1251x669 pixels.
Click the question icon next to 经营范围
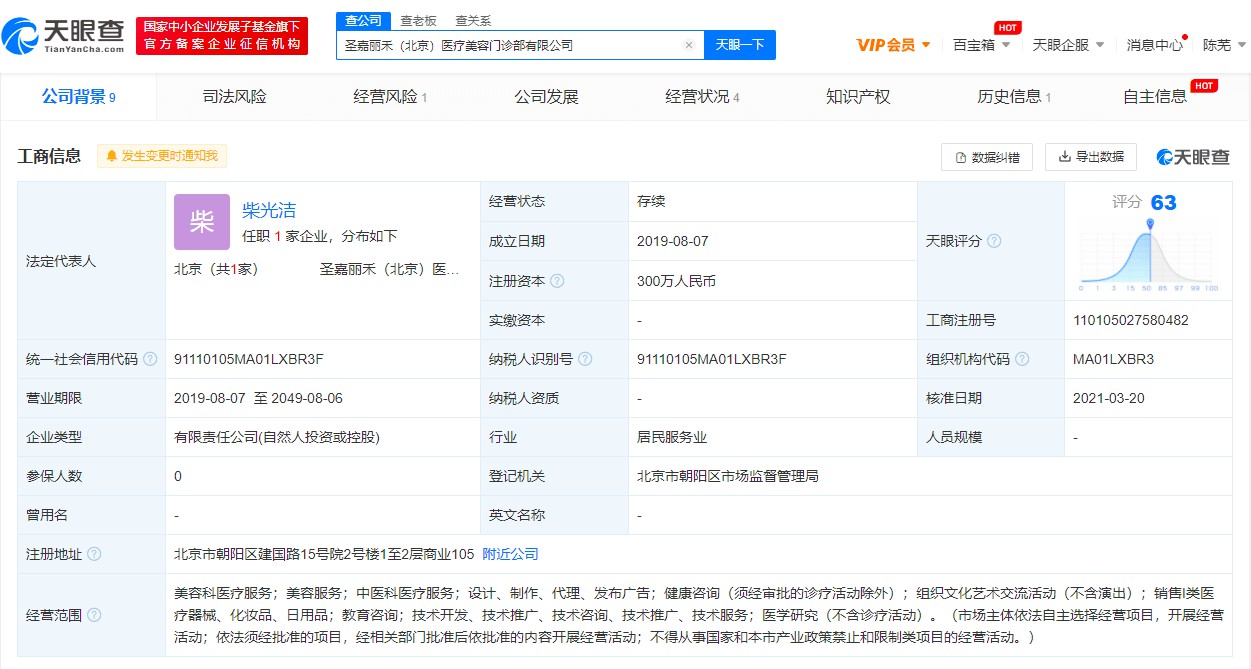pyautogui.click(x=94, y=615)
